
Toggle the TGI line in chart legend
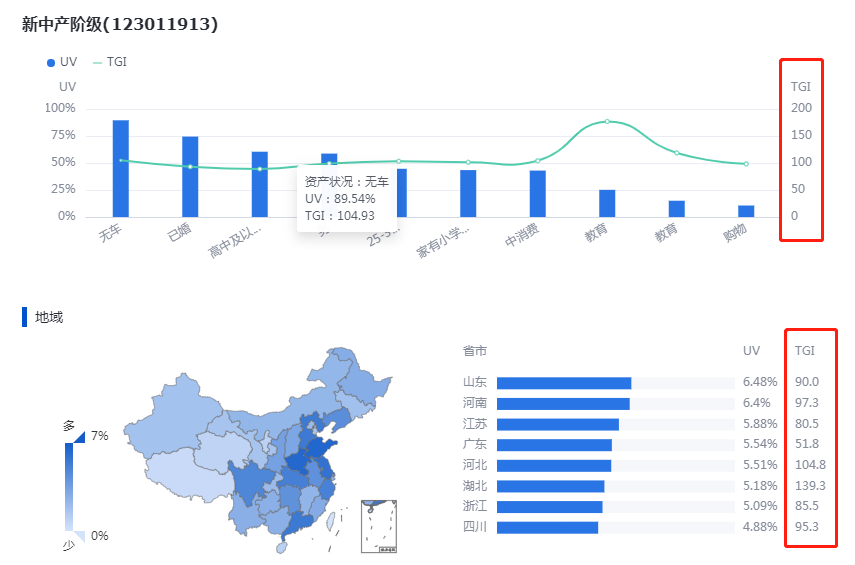109,62
